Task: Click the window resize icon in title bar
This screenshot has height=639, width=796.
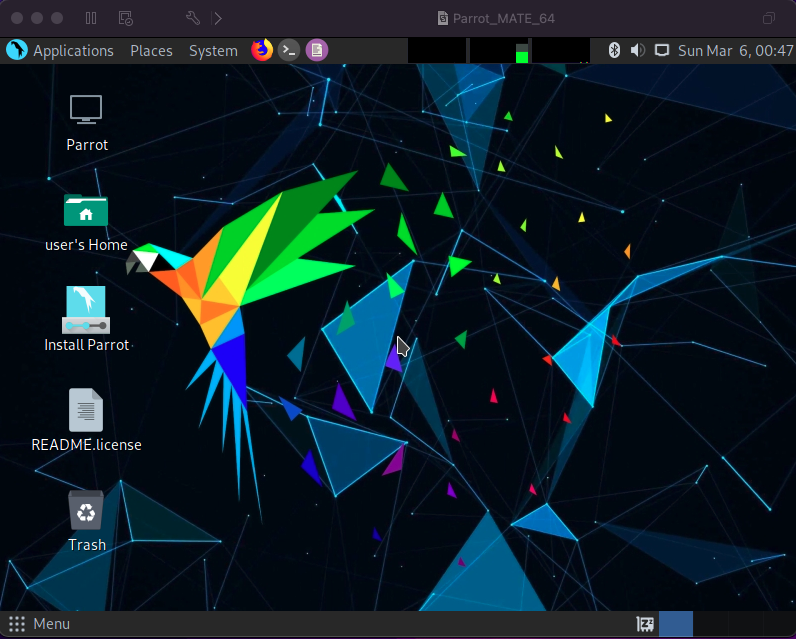Action: [x=769, y=18]
